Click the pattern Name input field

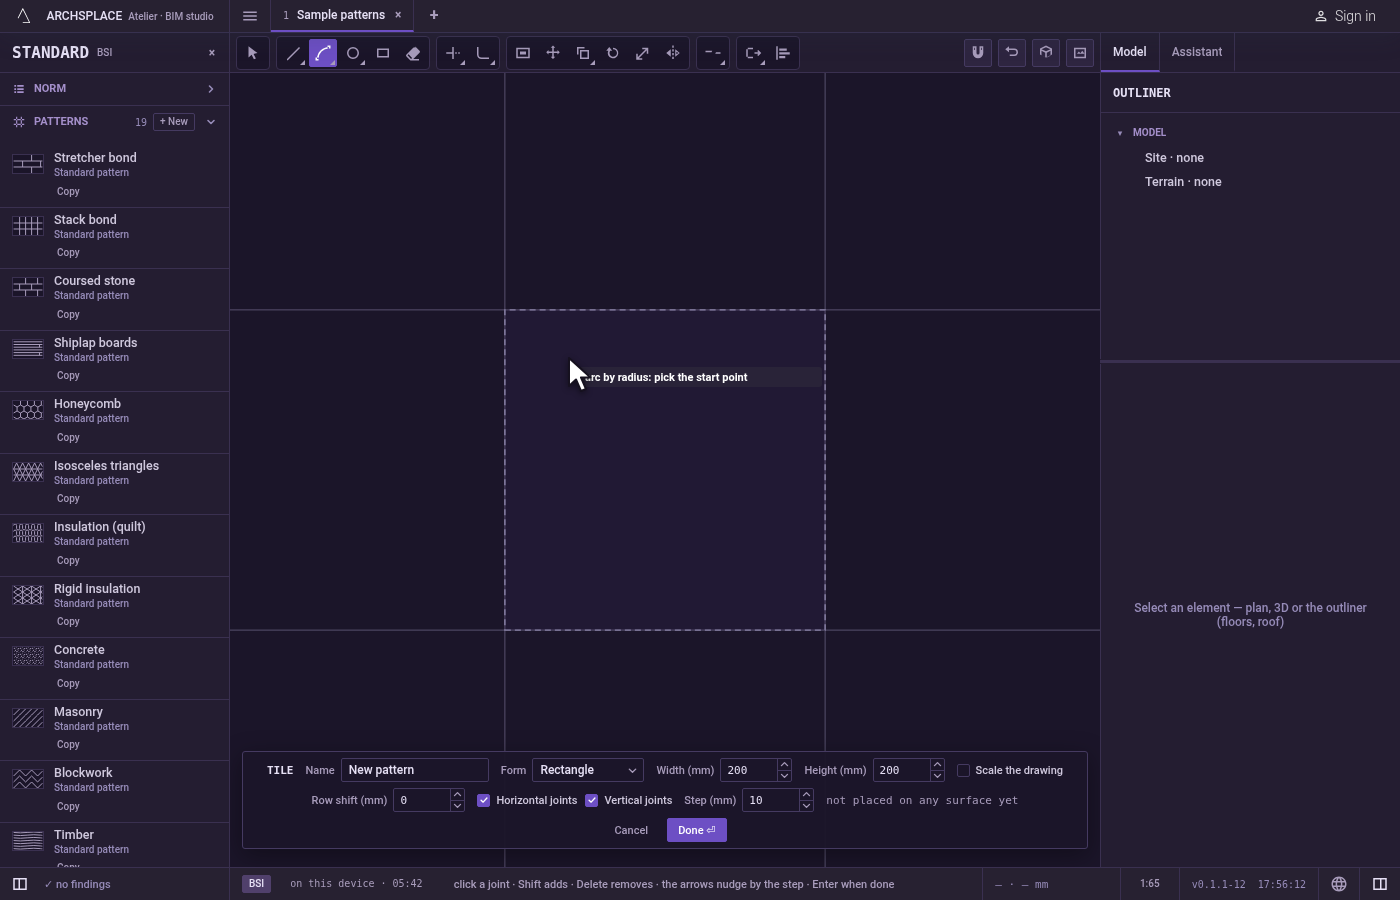(x=415, y=770)
